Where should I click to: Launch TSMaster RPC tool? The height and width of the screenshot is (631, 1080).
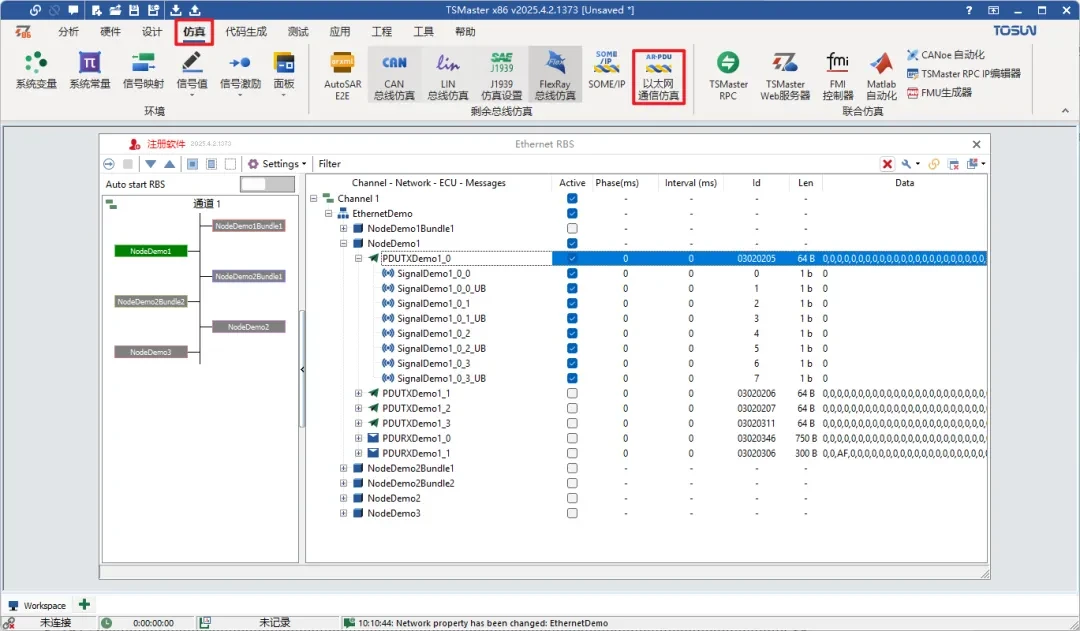[728, 75]
